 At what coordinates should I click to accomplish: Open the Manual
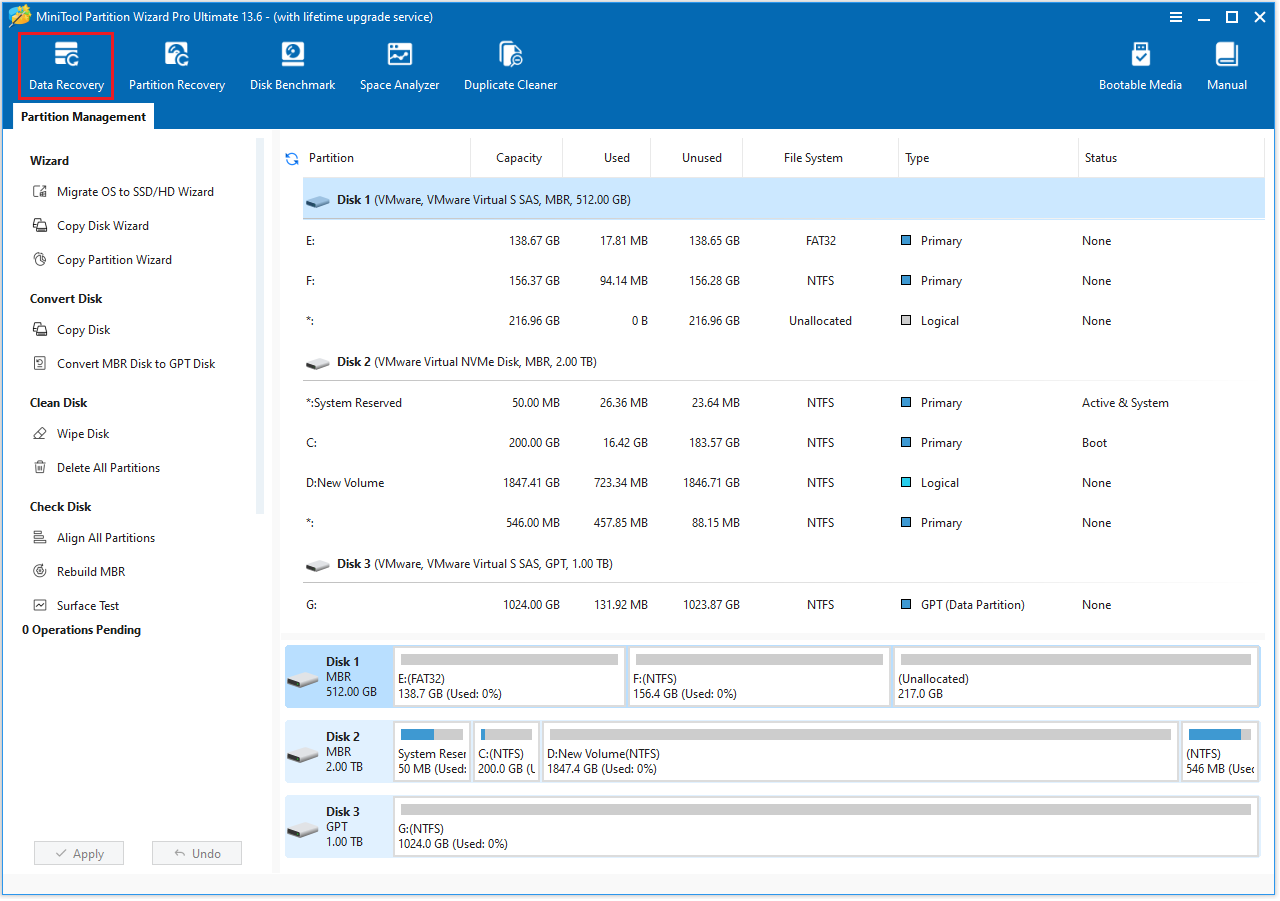pos(1226,64)
